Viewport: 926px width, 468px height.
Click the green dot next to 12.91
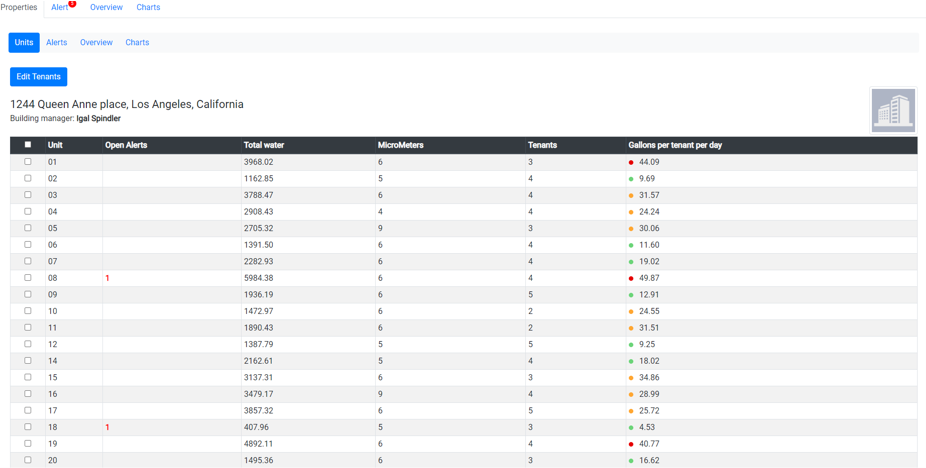click(631, 295)
